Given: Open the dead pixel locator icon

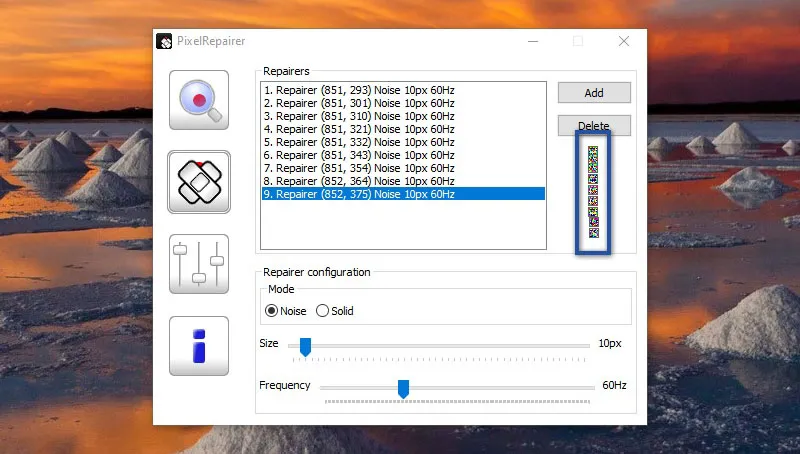Looking at the screenshot, I should coord(199,100).
